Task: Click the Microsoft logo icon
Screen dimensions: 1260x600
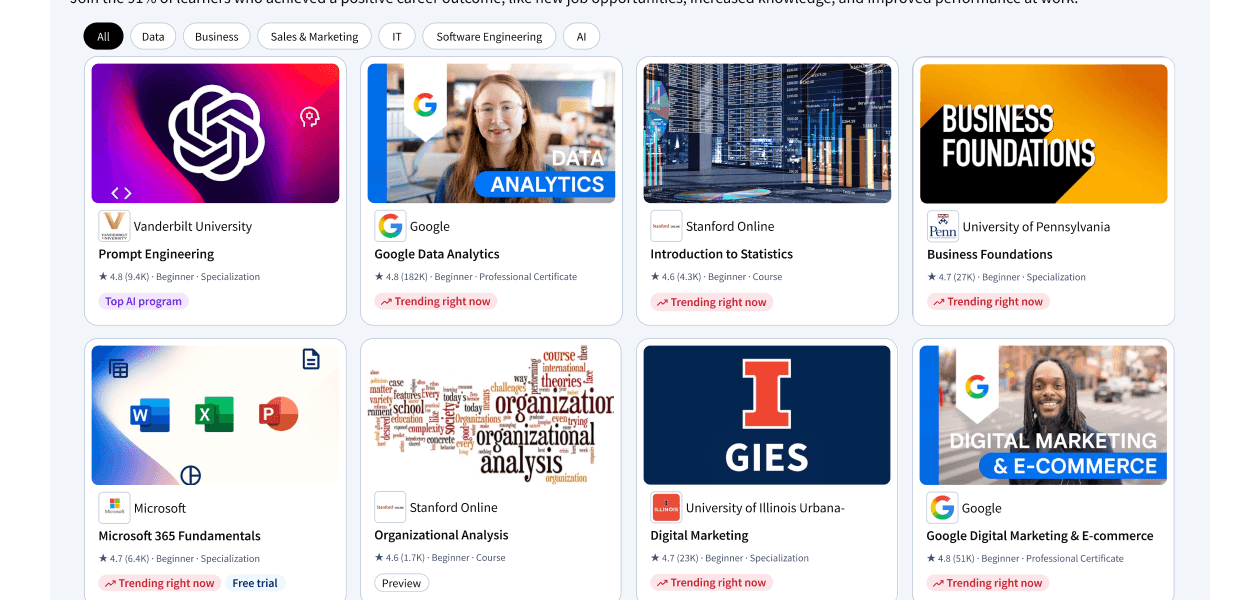Action: tap(114, 508)
